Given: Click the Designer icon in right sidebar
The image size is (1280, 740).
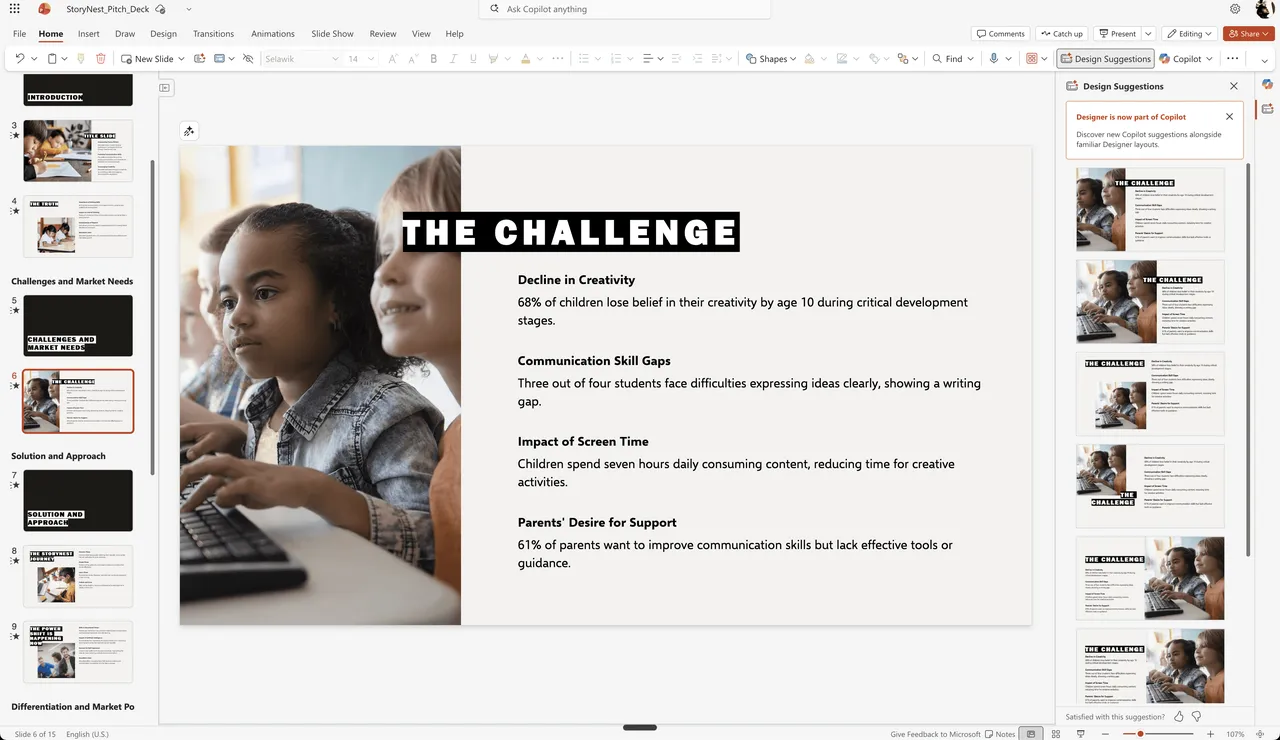Looking at the screenshot, I should coord(1267,108).
